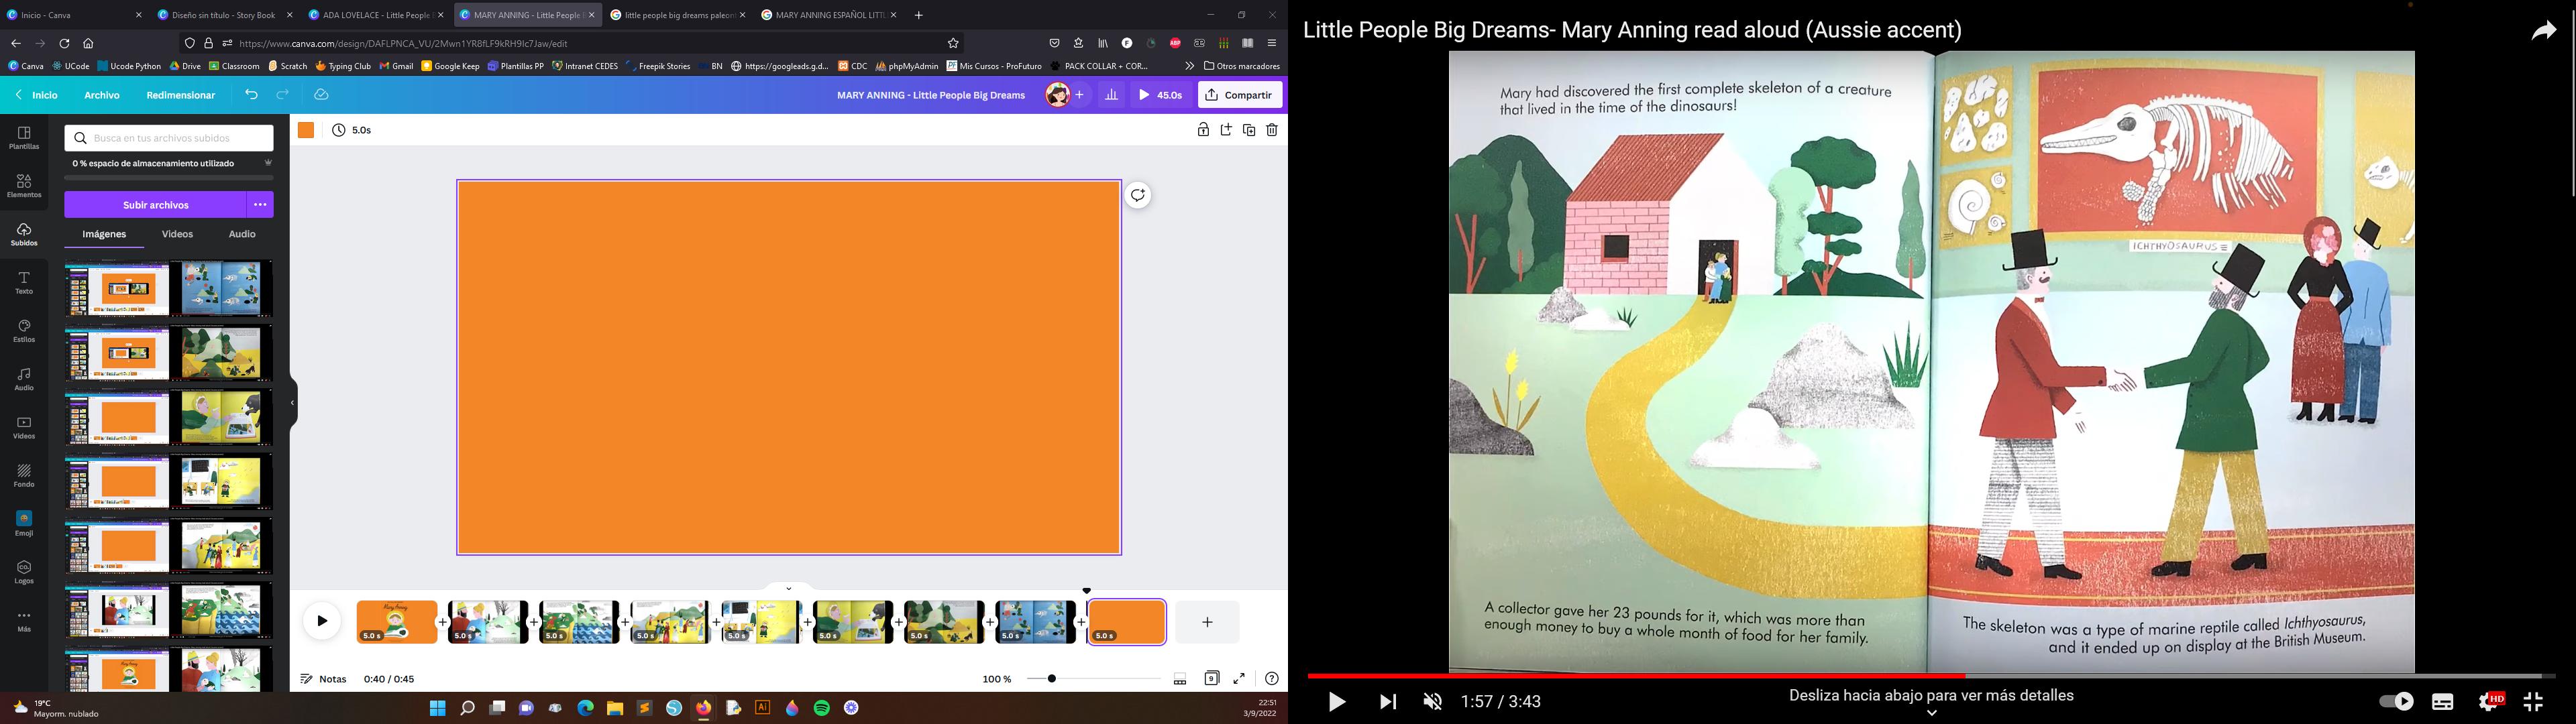Open the Otros marcadores bookmarks folder

[1242, 66]
